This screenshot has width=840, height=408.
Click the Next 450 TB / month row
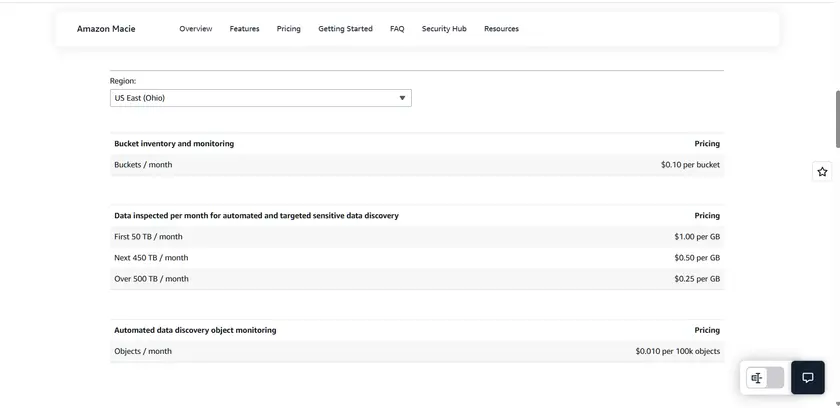coord(416,258)
